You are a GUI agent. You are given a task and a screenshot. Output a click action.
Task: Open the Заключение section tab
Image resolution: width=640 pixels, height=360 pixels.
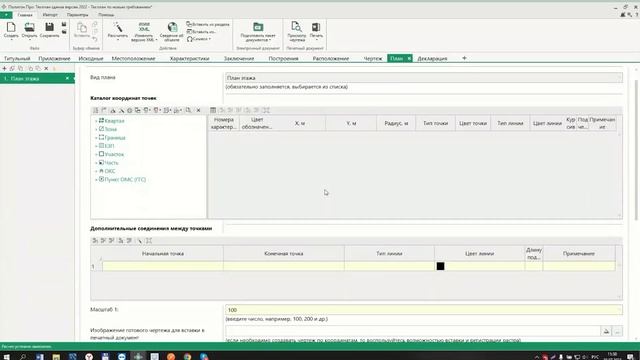click(239, 59)
